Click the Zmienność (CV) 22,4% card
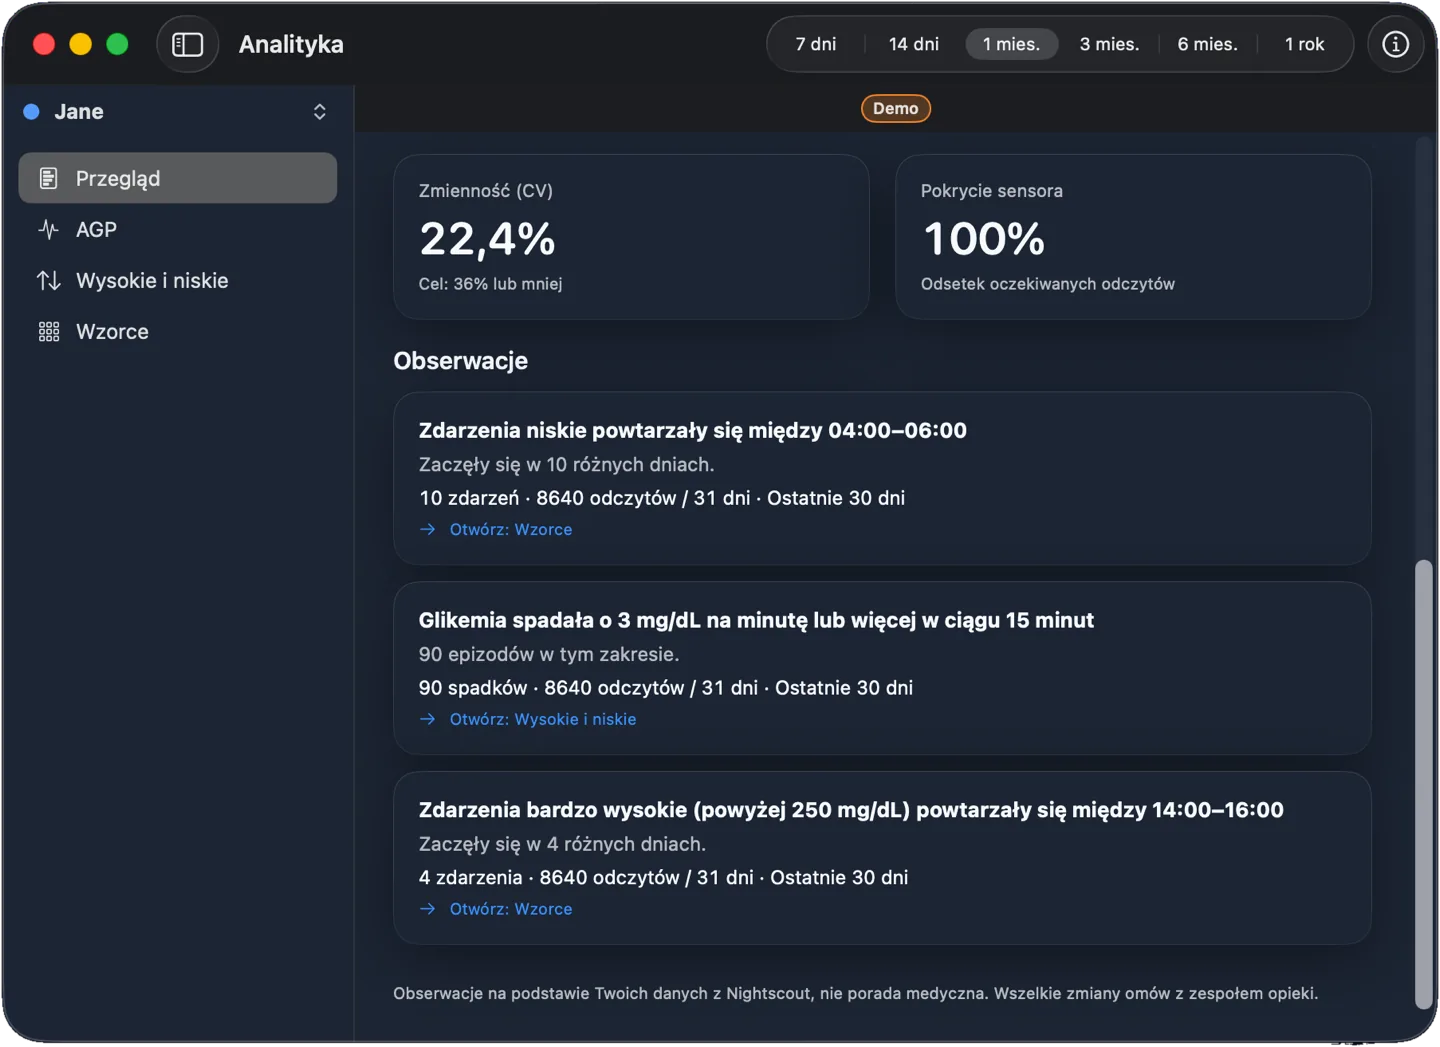Image resolution: width=1440 pixels, height=1047 pixels. click(x=631, y=237)
